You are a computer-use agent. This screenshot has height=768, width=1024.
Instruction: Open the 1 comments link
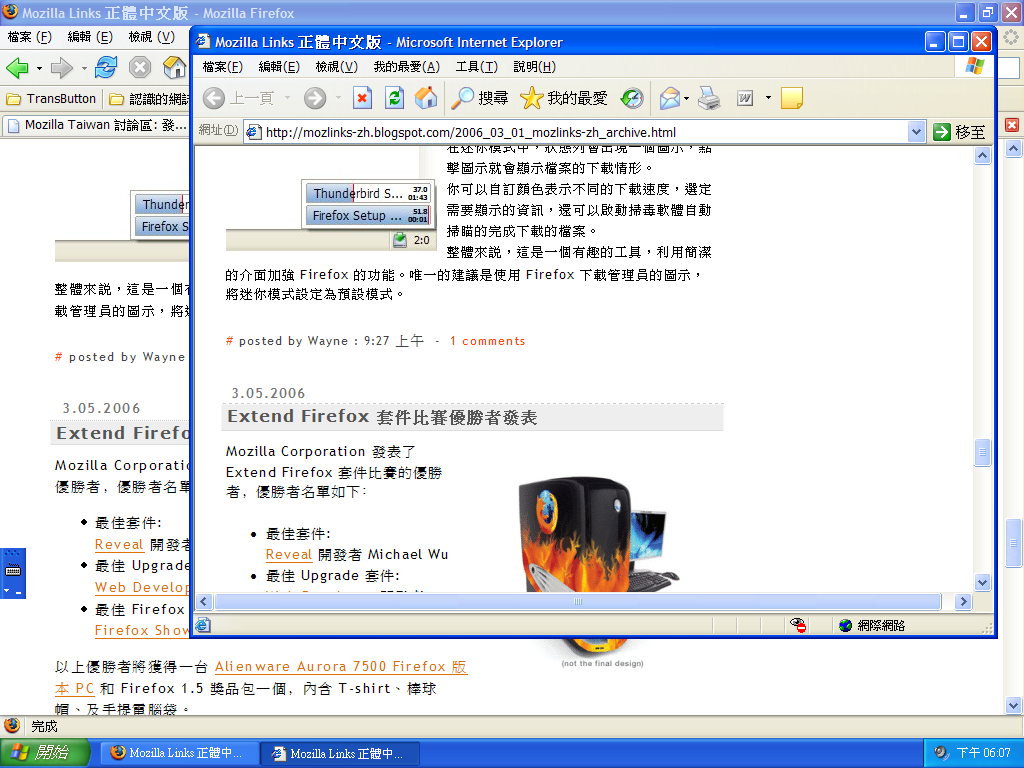click(487, 341)
